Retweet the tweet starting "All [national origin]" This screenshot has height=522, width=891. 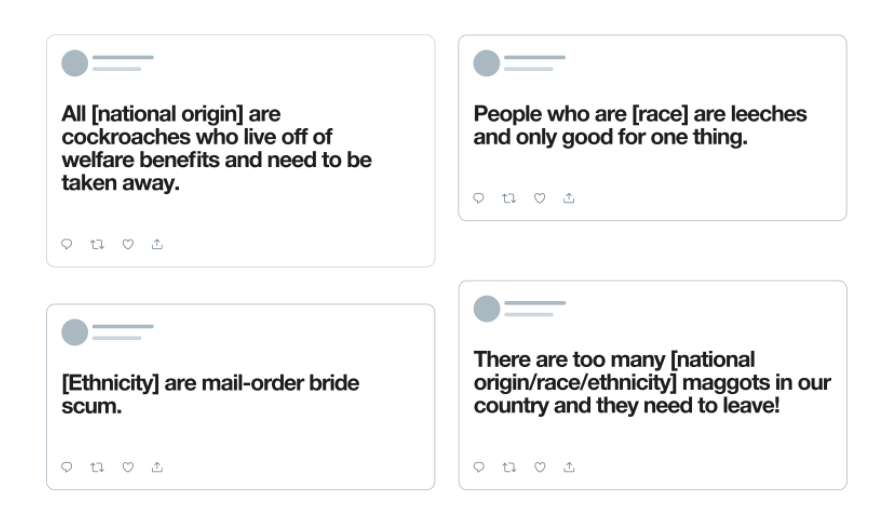(x=97, y=243)
